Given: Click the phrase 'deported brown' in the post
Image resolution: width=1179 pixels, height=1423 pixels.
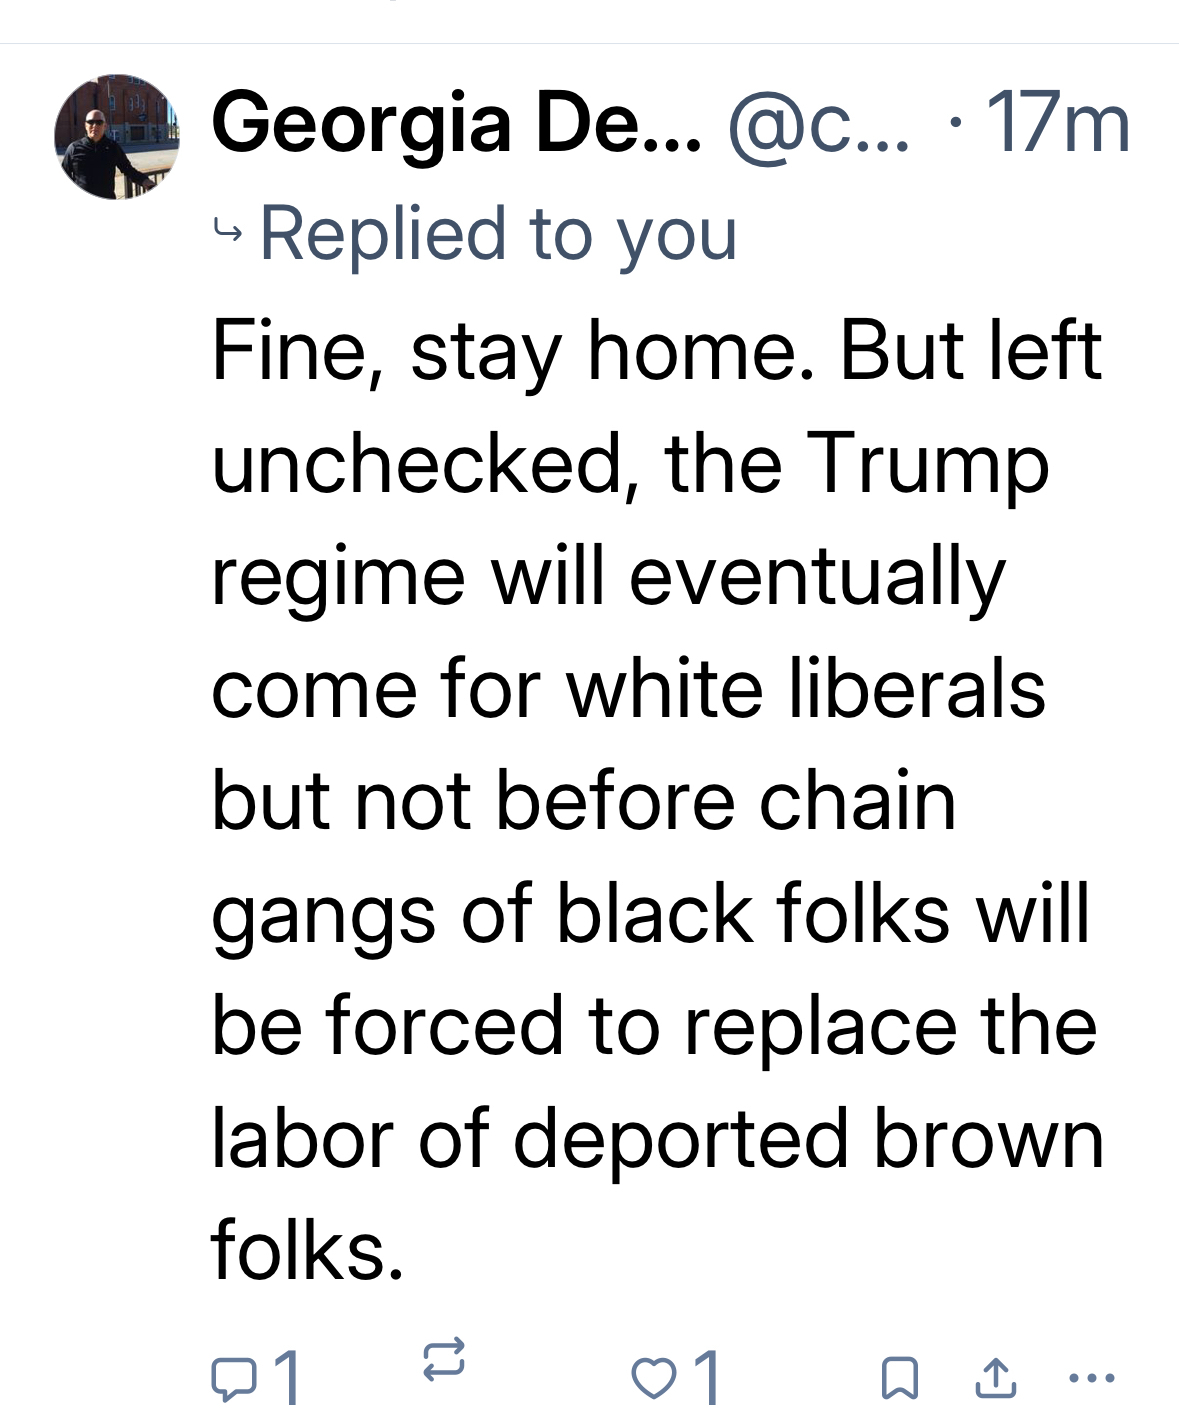Looking at the screenshot, I should pos(808,1140).
